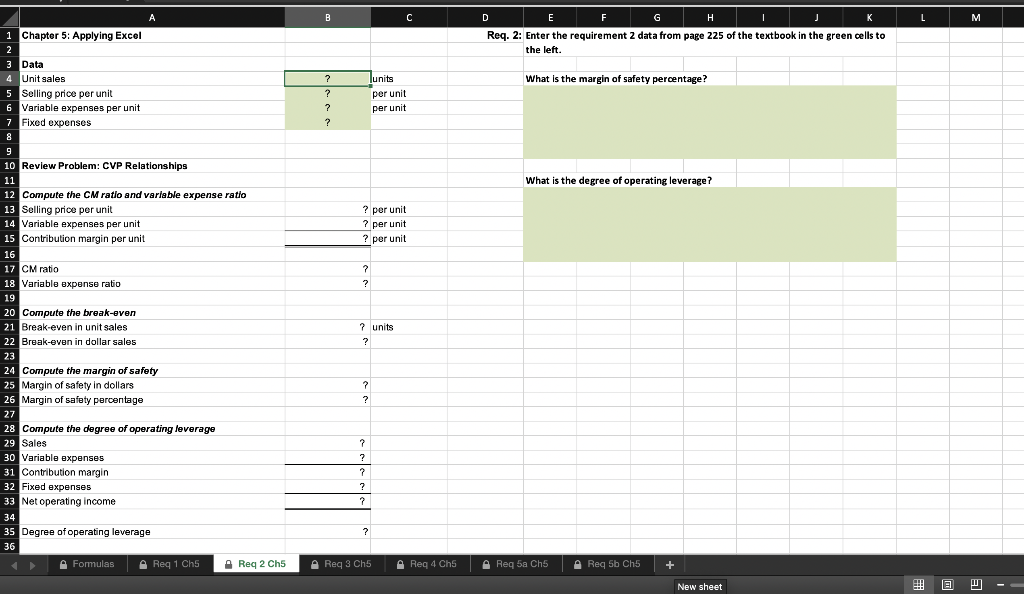Add a worksheet with the plus icon
Viewport: 1024px width, 594px height.
669,563
